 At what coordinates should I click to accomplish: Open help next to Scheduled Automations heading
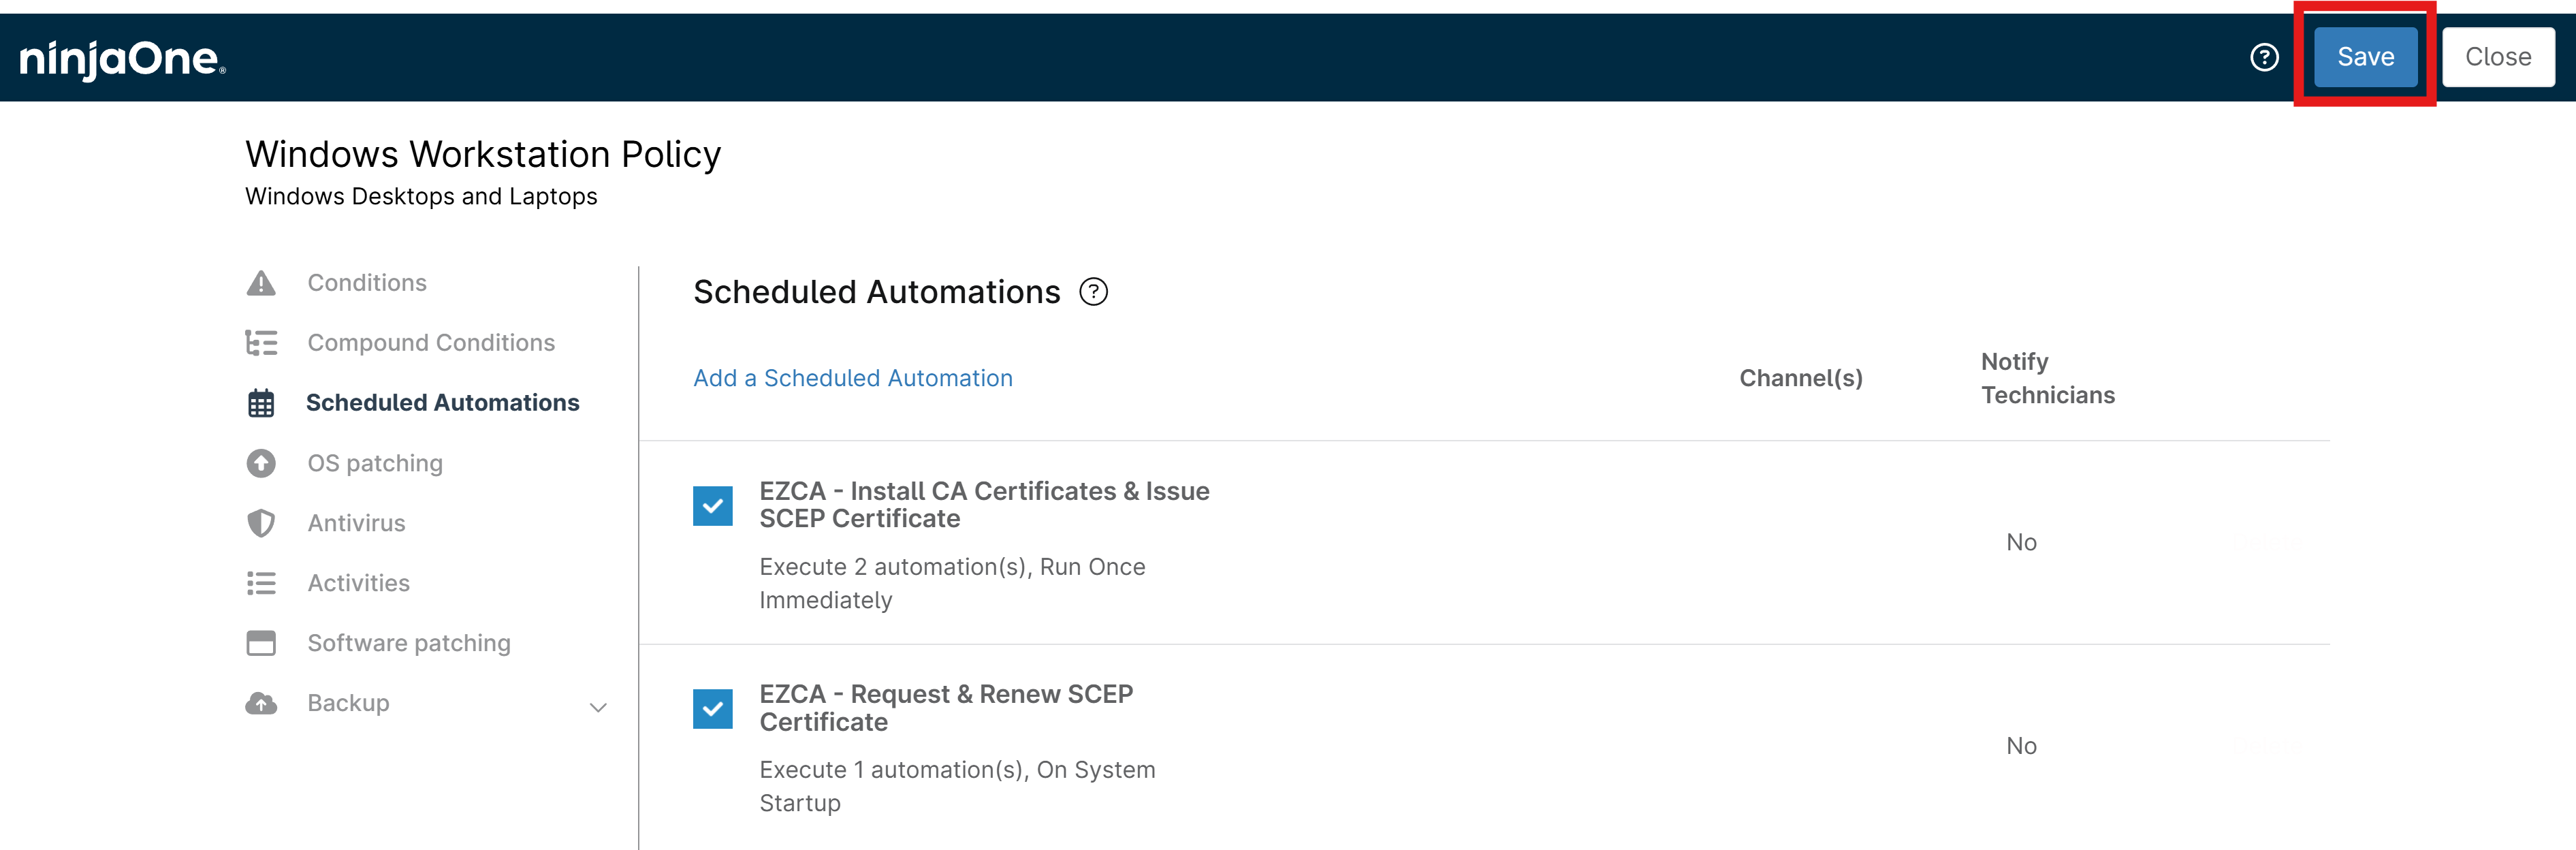[1093, 292]
